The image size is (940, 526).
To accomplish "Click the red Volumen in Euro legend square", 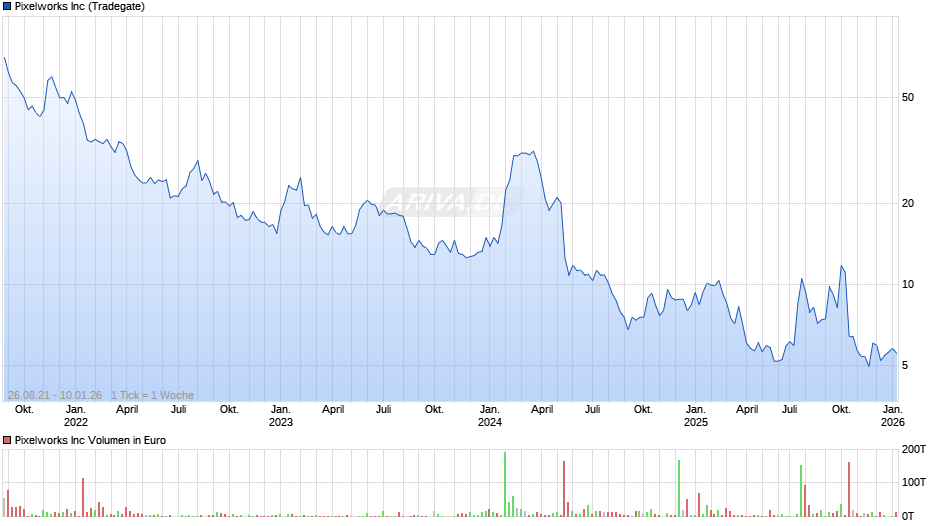I will point(7,440).
